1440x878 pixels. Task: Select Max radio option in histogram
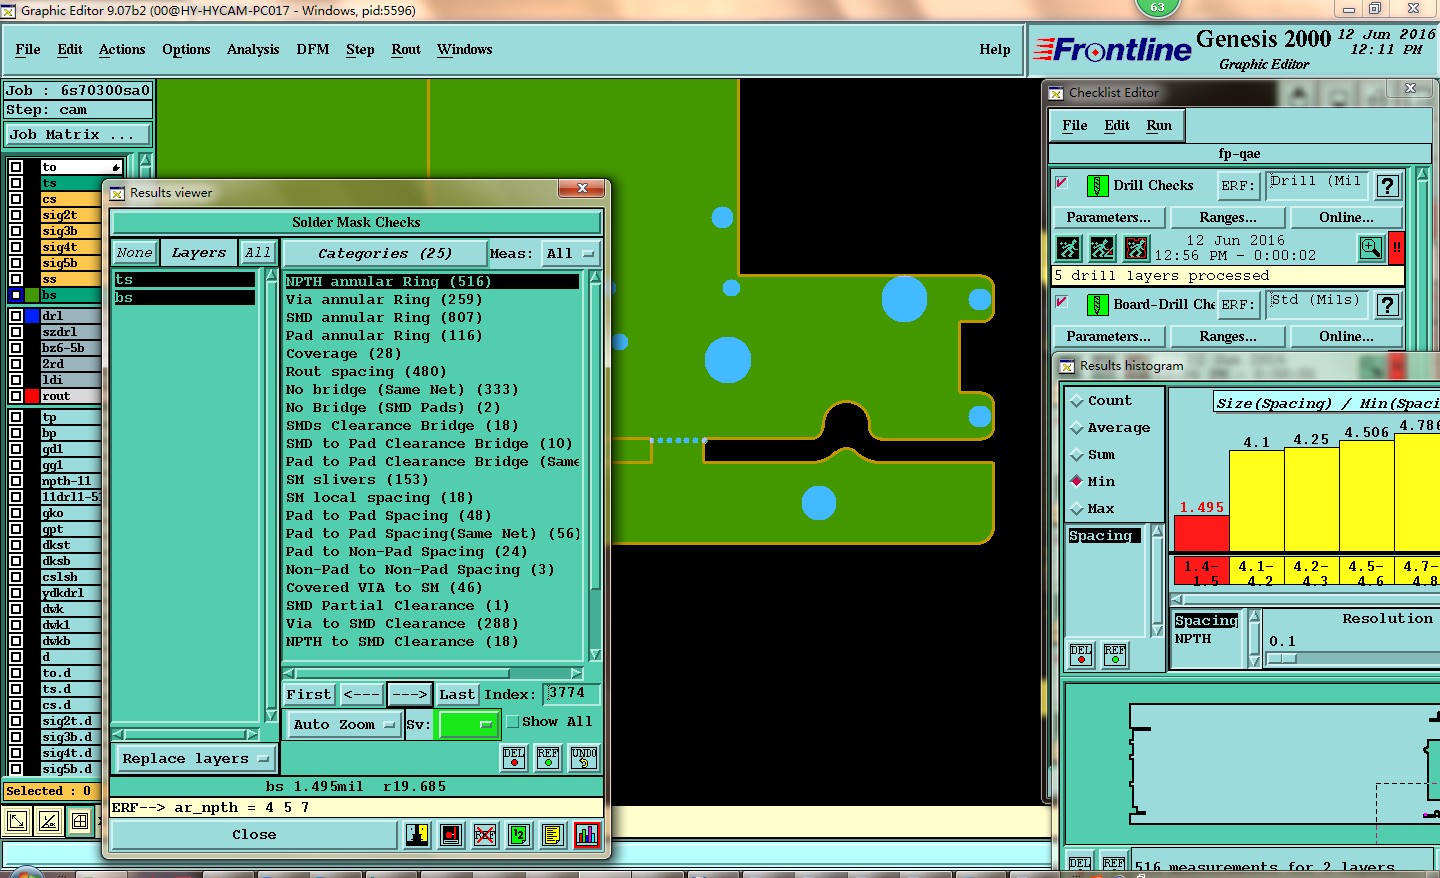click(1077, 509)
